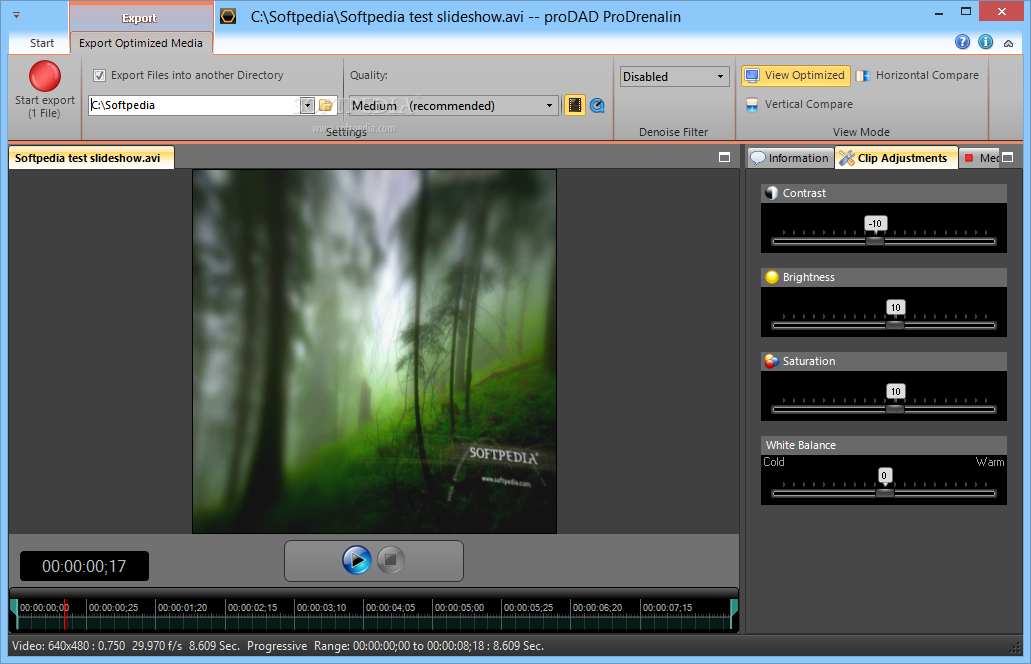Toggle Export Files into another Directory checkbox
The height and width of the screenshot is (664, 1031).
tap(99, 76)
